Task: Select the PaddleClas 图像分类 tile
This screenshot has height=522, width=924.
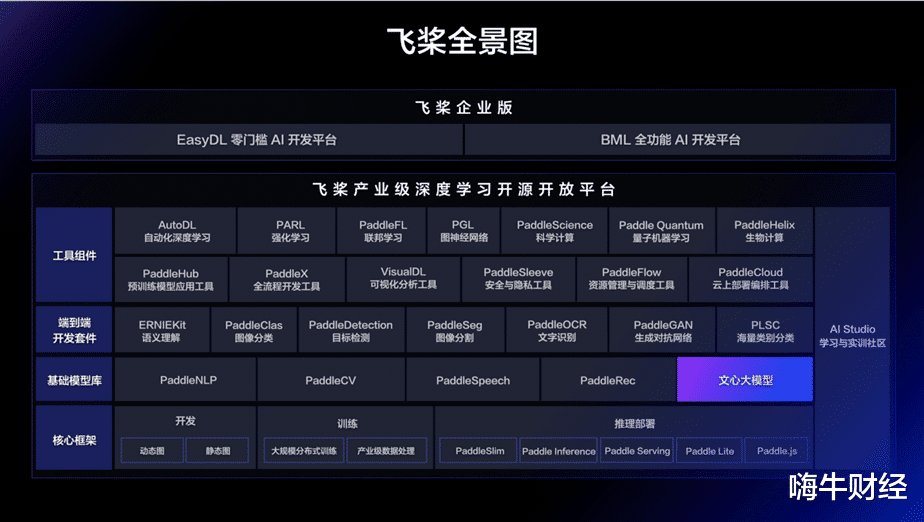Action: (x=254, y=330)
